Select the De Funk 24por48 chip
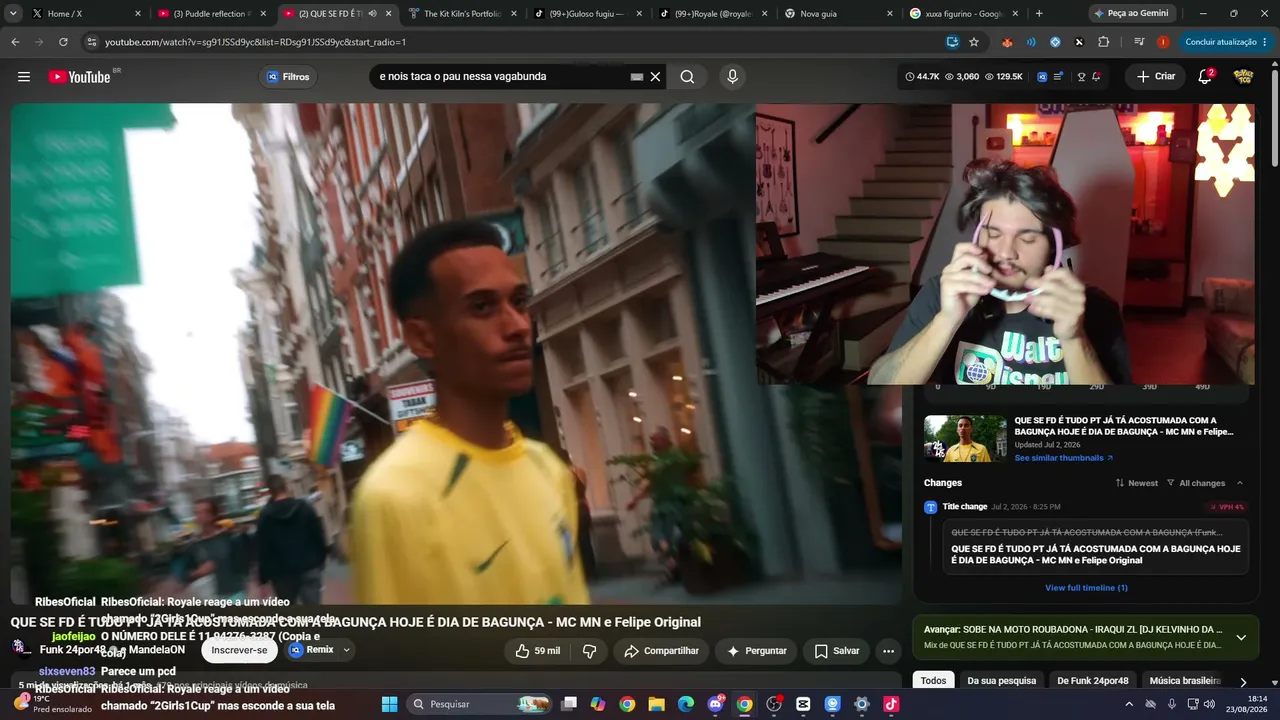Image resolution: width=1280 pixels, height=720 pixels. 1092,681
